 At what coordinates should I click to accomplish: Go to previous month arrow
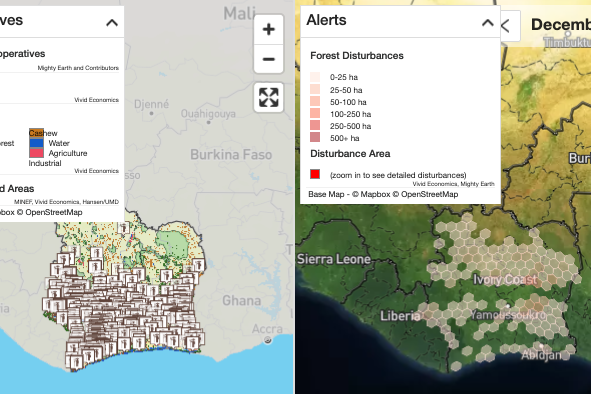(505, 26)
